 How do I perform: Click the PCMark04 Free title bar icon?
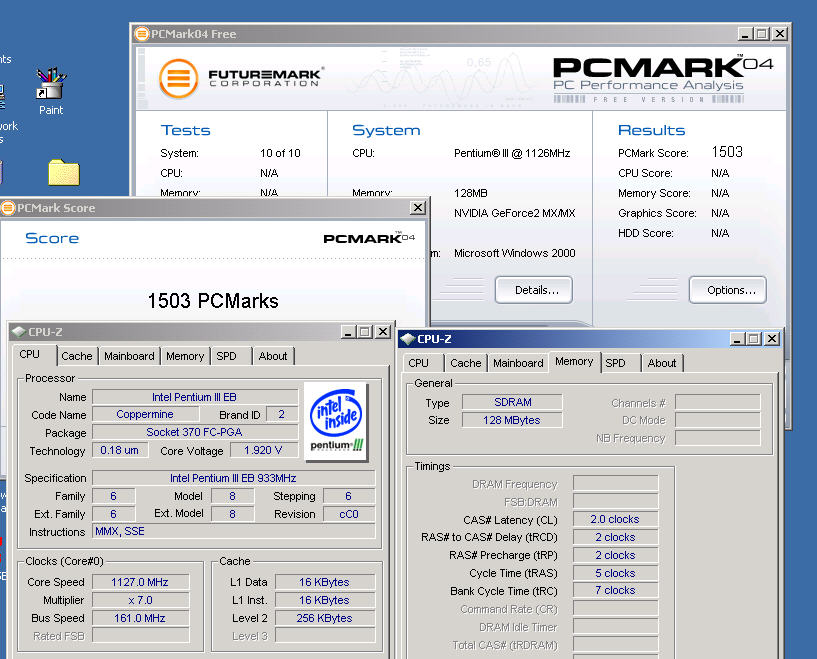(141, 34)
